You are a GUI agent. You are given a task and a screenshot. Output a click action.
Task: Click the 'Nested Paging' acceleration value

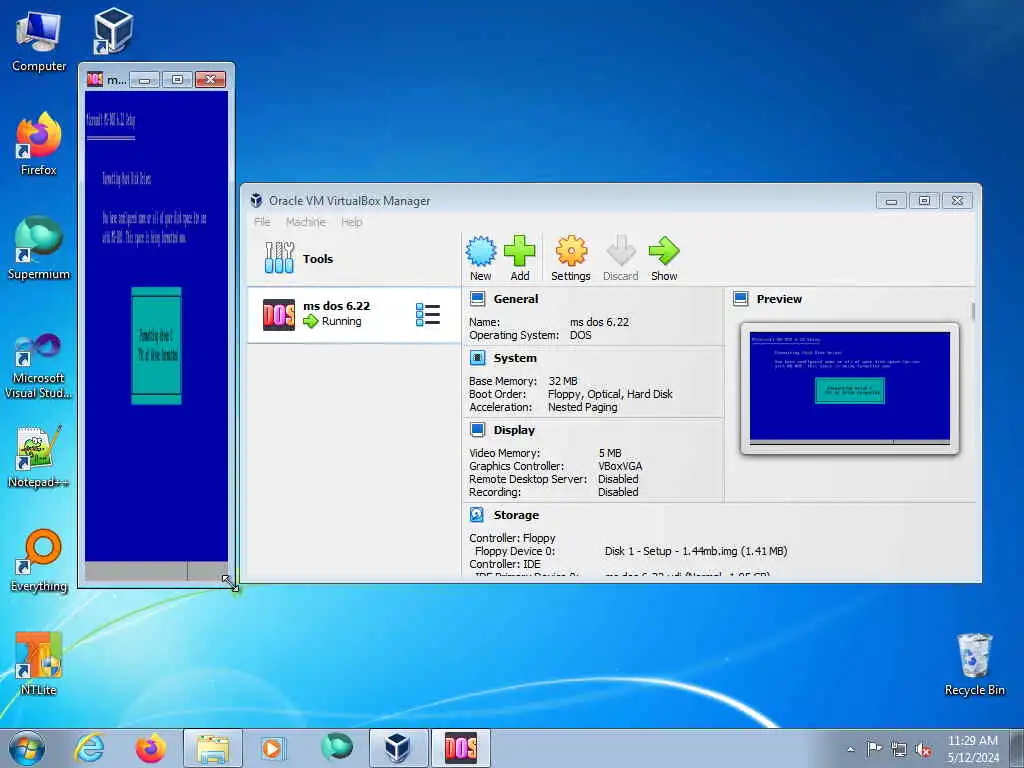pyautogui.click(x=583, y=407)
